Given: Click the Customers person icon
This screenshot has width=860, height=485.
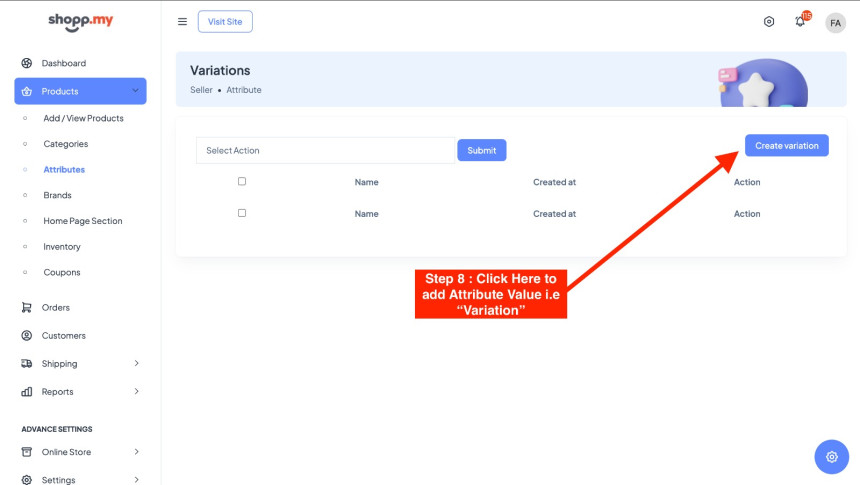Looking at the screenshot, I should (x=27, y=335).
